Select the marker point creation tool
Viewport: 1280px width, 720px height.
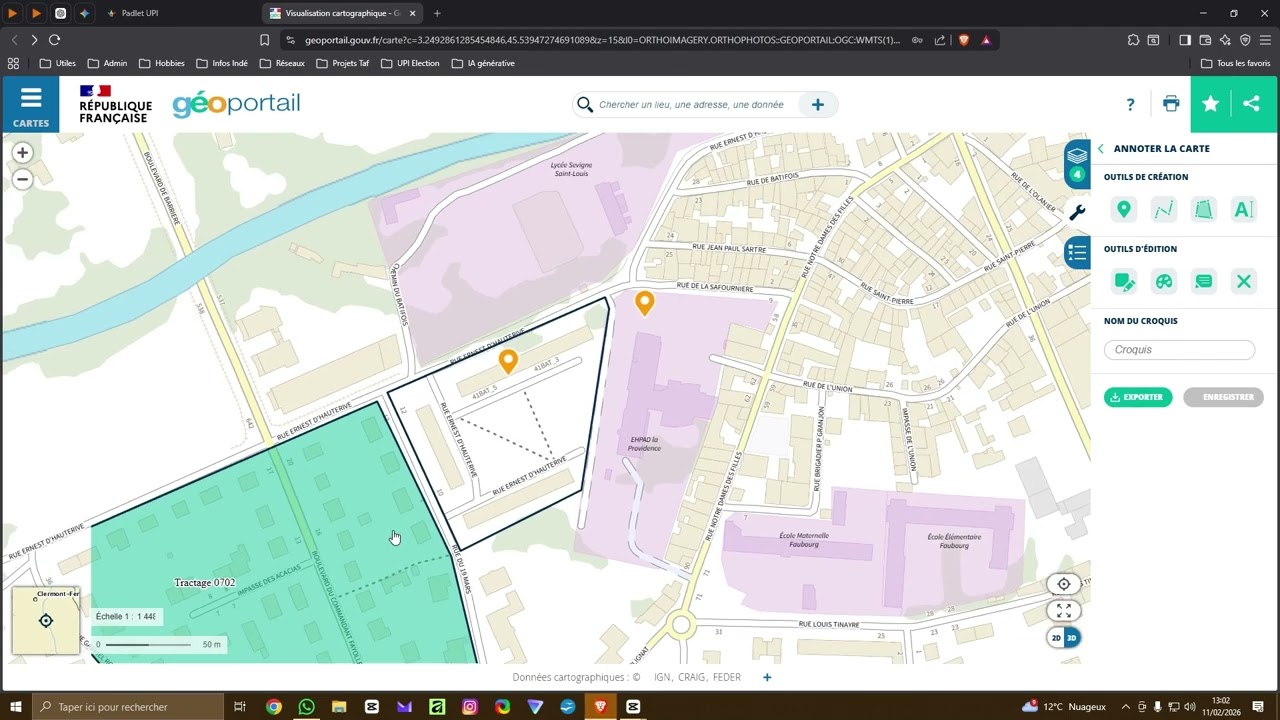click(x=1124, y=209)
